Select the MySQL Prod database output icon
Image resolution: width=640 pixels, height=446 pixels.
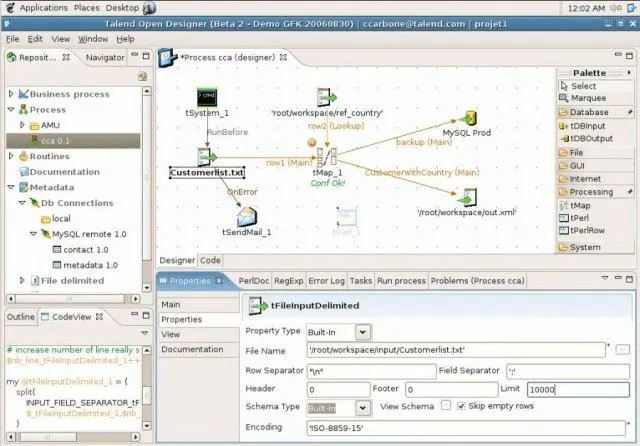click(468, 118)
